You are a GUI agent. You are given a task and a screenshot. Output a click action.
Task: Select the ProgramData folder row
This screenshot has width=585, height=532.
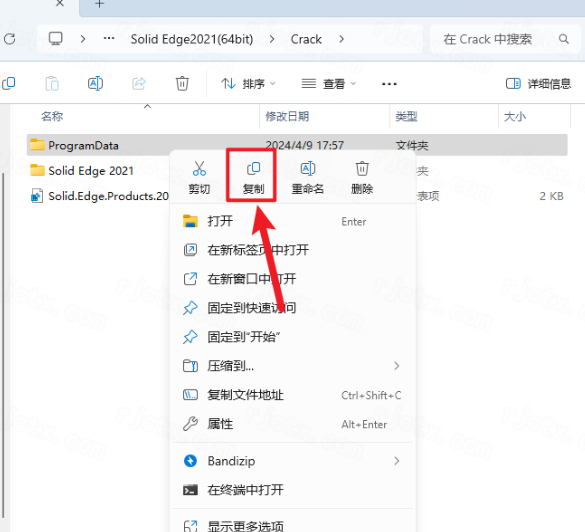(x=297, y=145)
